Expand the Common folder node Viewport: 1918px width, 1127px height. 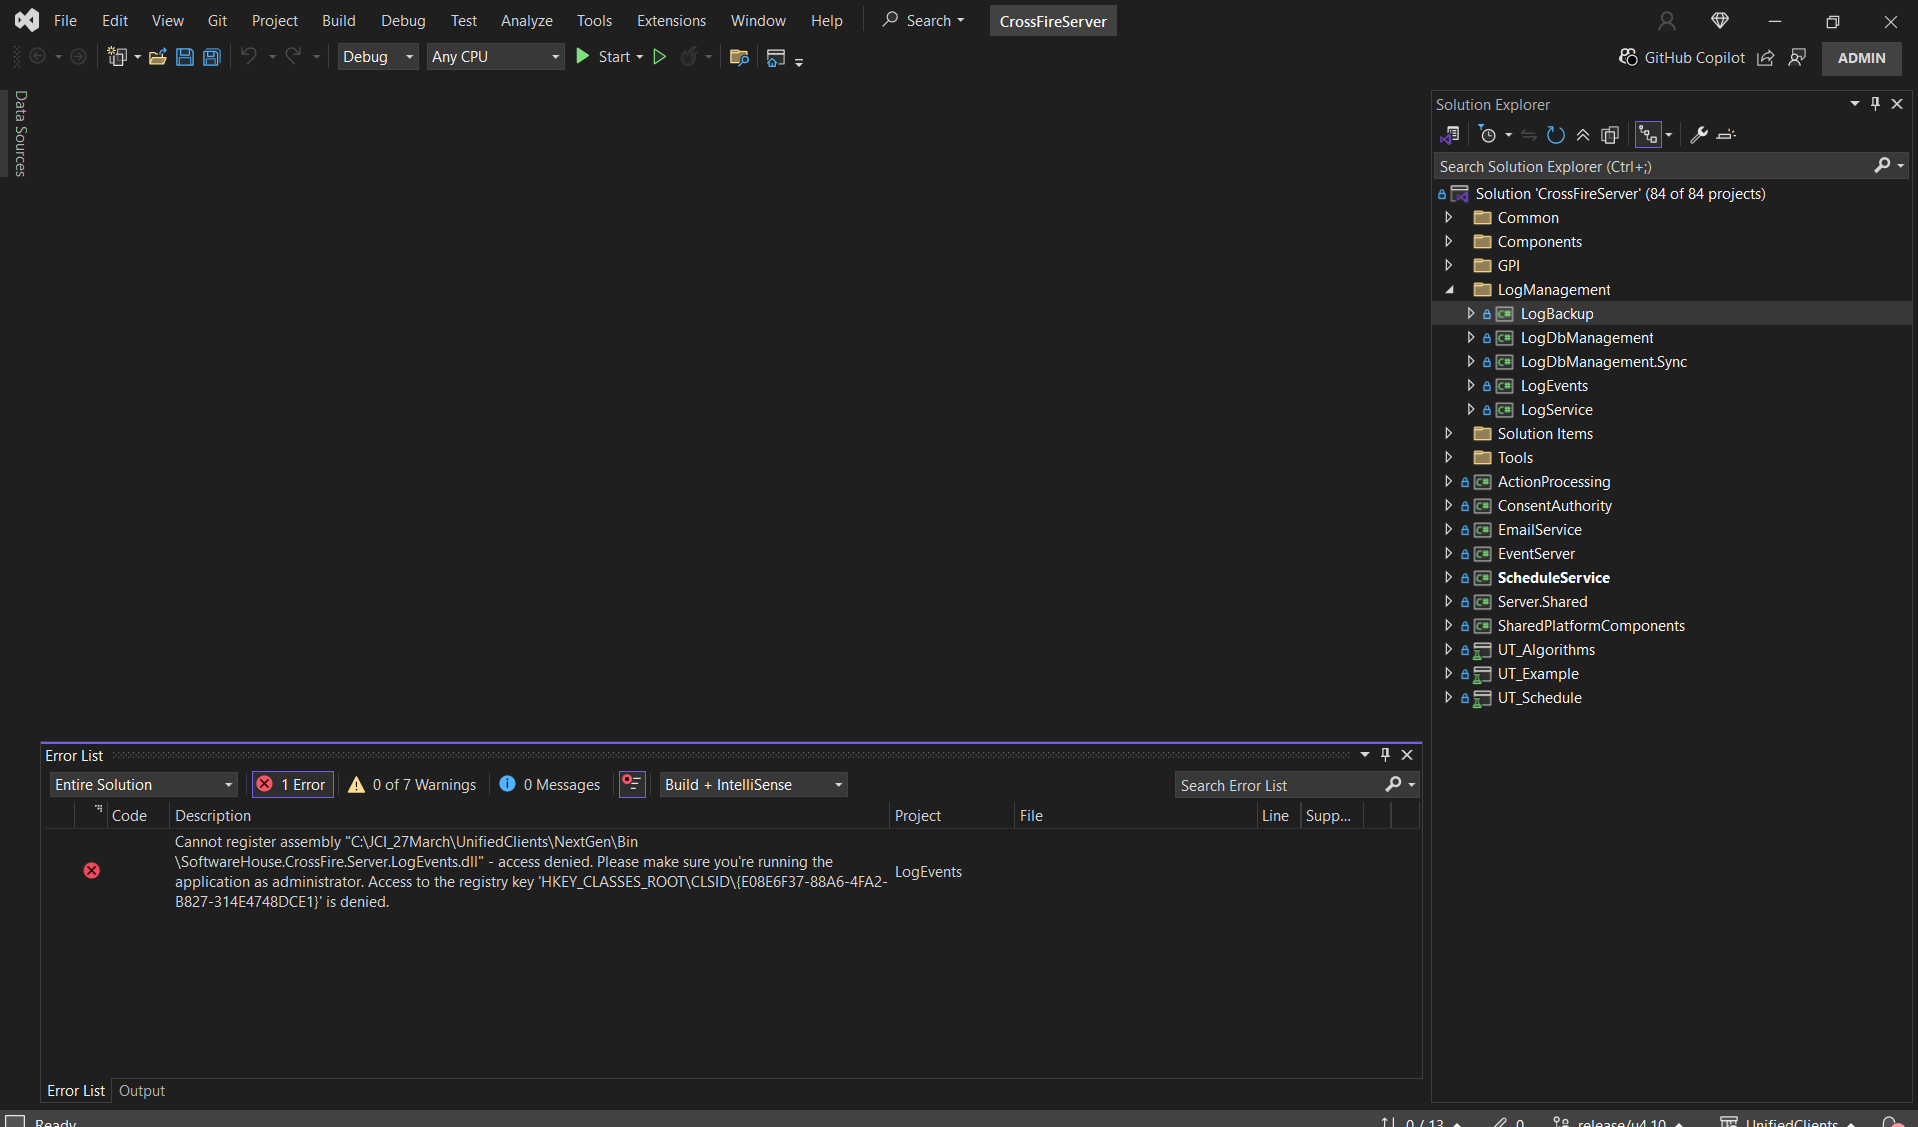pos(1448,218)
